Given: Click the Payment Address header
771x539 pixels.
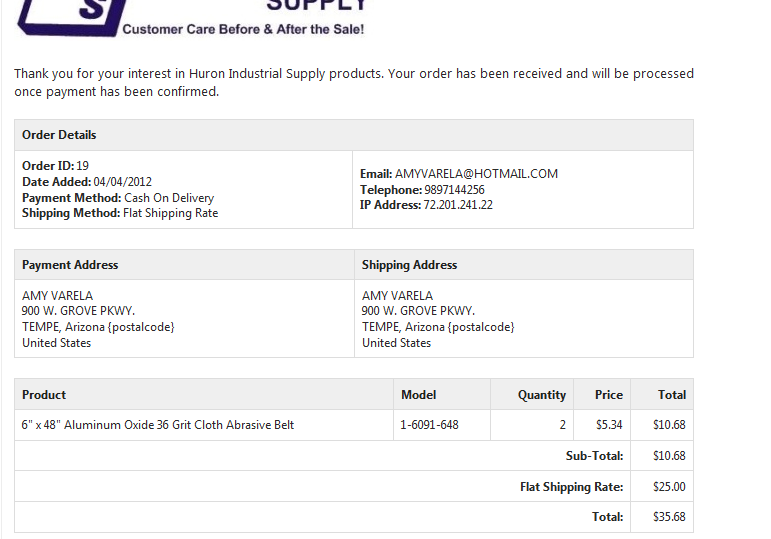Looking at the screenshot, I should pyautogui.click(x=70, y=265).
